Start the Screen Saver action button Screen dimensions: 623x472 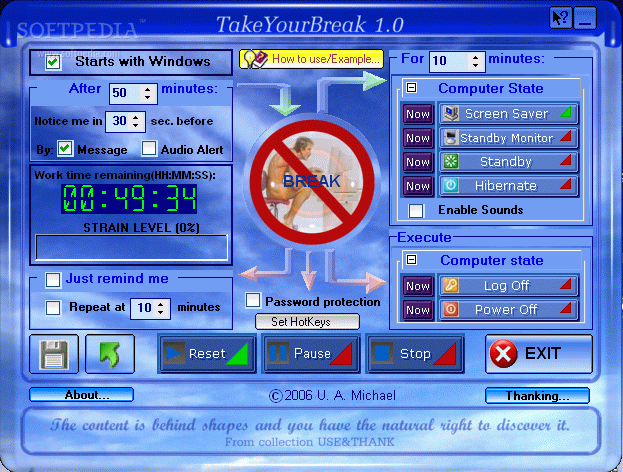[x=509, y=114]
